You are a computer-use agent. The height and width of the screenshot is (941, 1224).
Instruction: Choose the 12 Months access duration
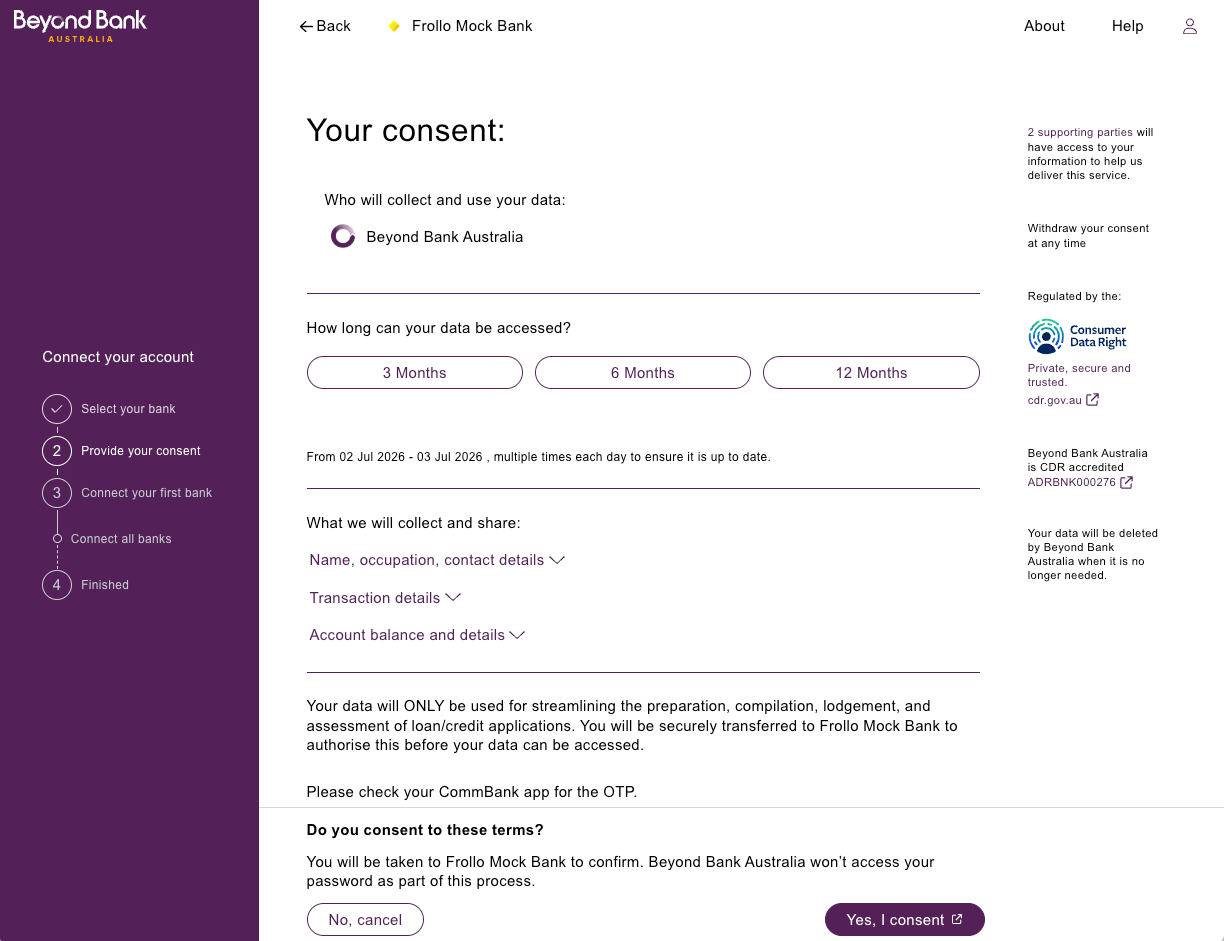tap(871, 372)
